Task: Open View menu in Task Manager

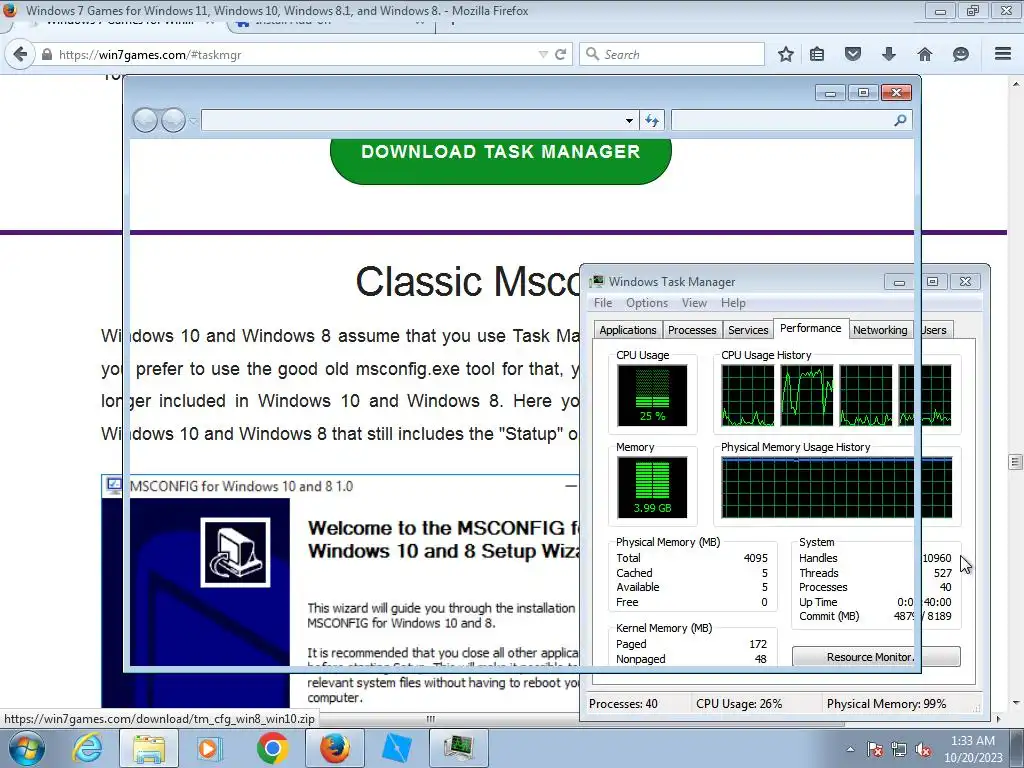Action: point(694,303)
